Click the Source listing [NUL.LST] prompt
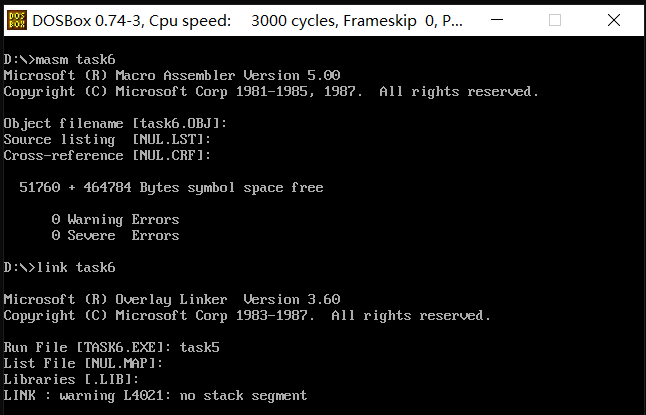Viewport: 646px width, 415px height. coord(107,140)
